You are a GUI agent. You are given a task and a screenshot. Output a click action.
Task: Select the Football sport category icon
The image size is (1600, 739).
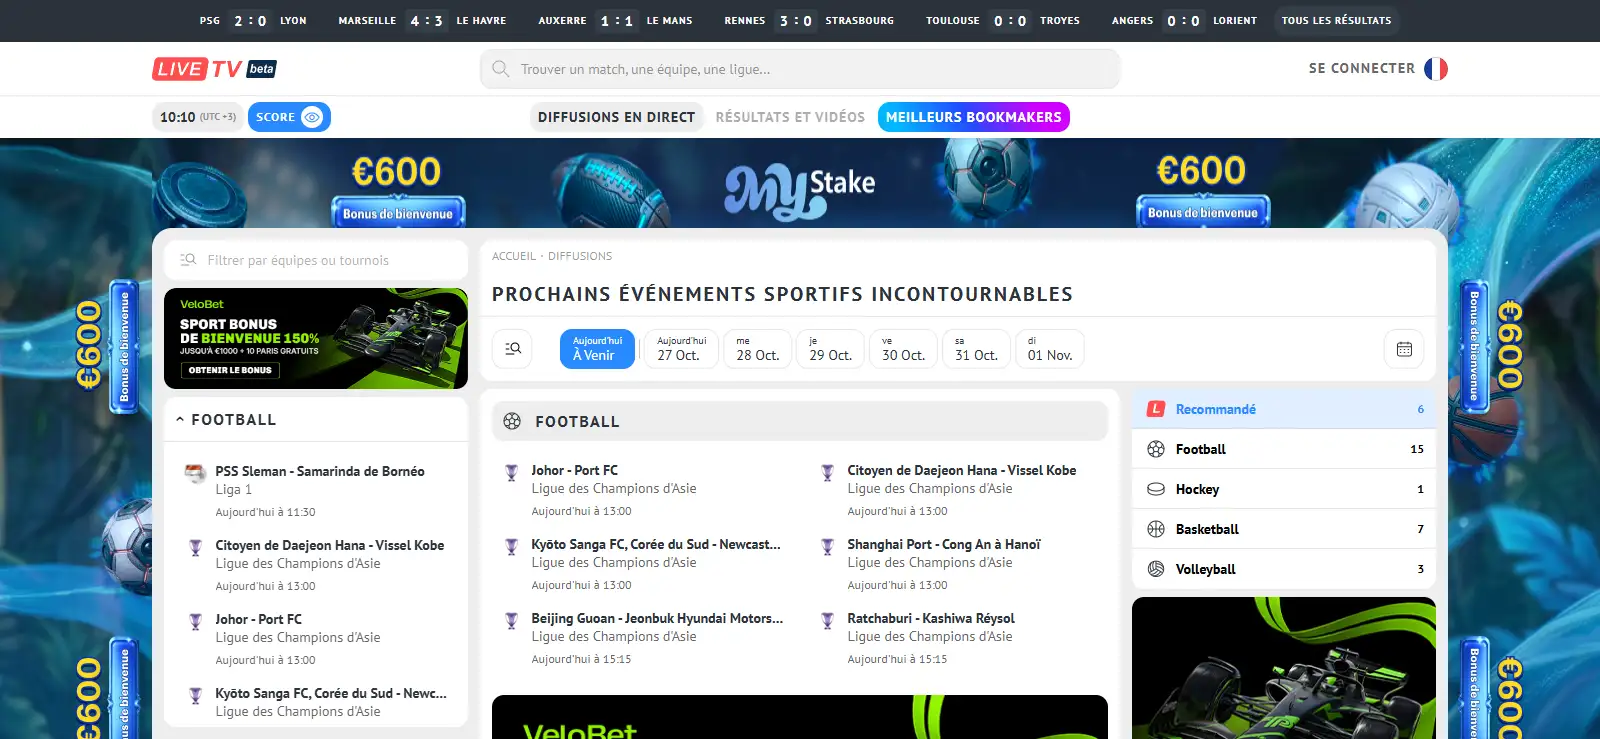(x=1156, y=449)
